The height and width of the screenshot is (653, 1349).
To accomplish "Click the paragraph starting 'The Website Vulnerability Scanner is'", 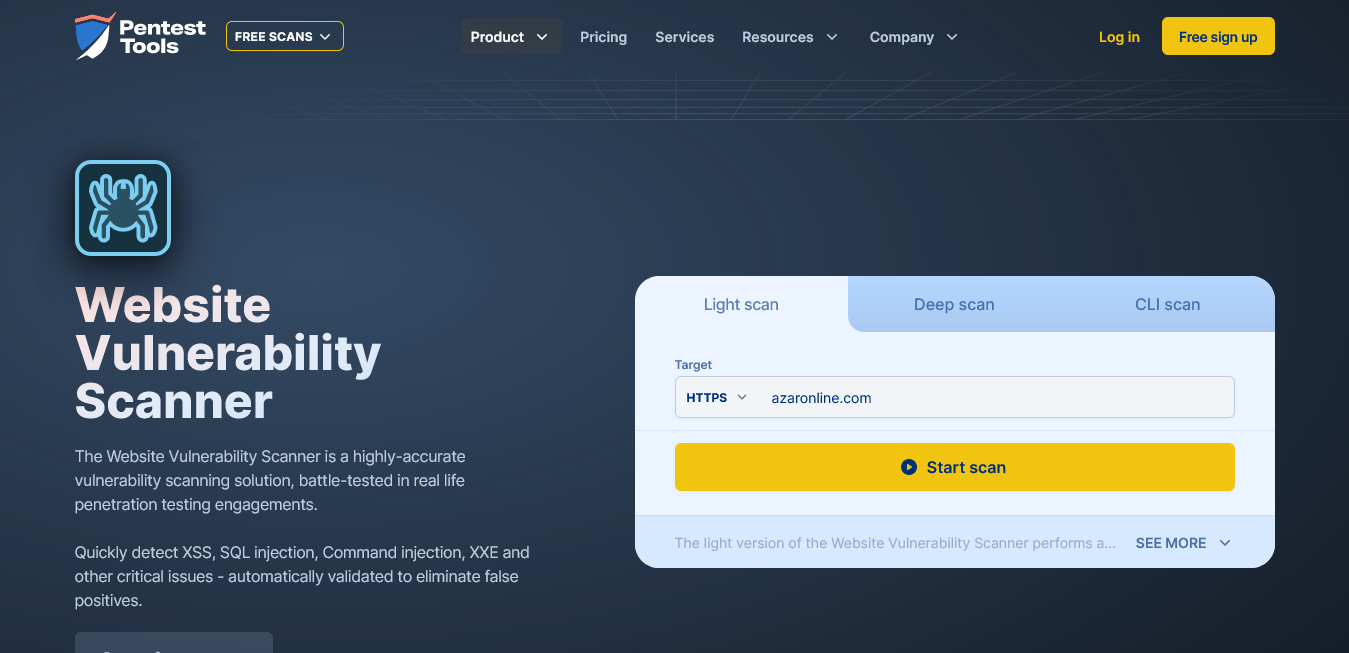I will pyautogui.click(x=270, y=480).
